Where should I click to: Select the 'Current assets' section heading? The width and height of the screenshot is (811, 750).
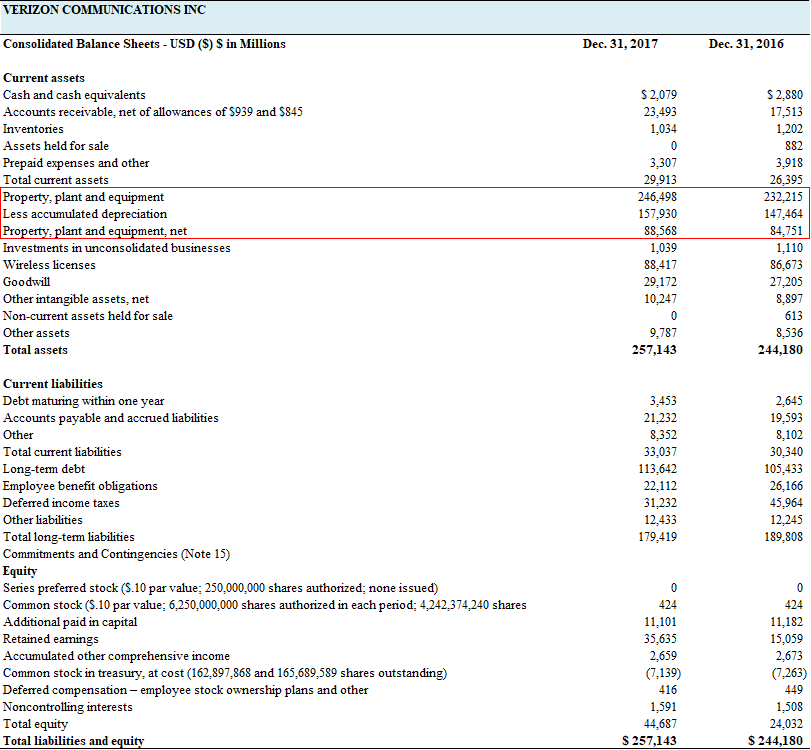[44, 78]
